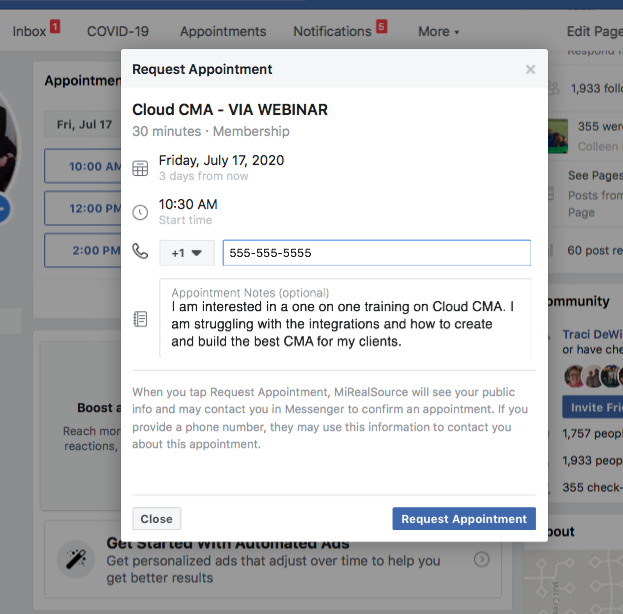Viewport: 623px width, 614px height.
Task: Click the blue Request Appointment button
Action: coord(464,519)
